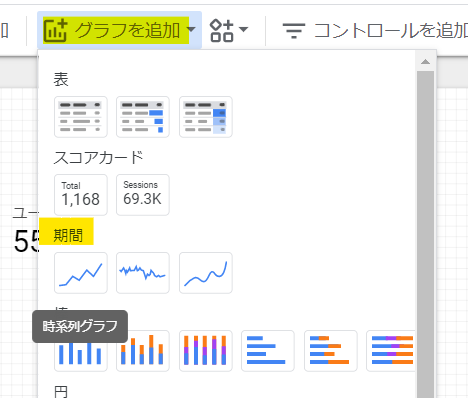Viewport: 468px width, 398px height.
Task: Insert the smoothed time series chart
Action: (206, 273)
